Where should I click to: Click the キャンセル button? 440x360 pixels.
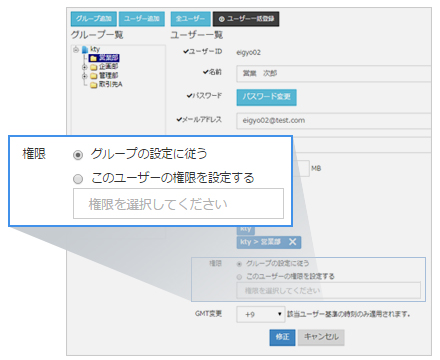321,337
